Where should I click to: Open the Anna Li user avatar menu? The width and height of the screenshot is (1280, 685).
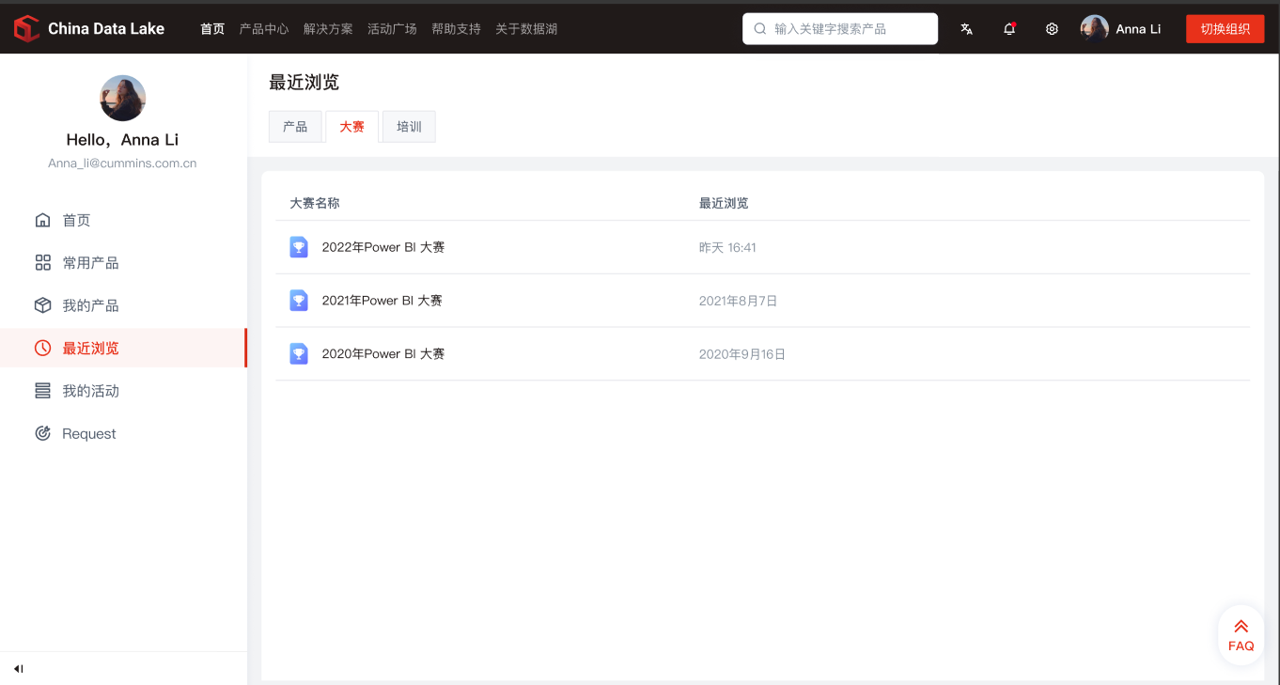pos(1095,28)
